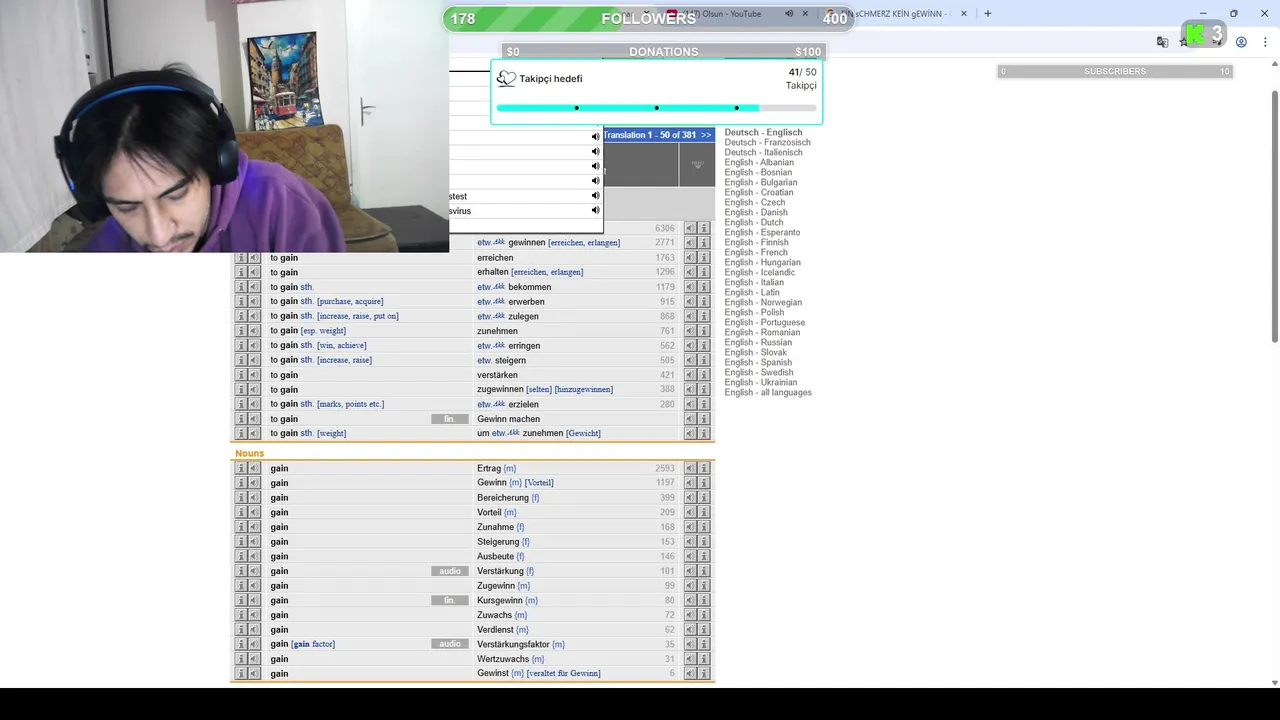The width and height of the screenshot is (1280, 720).
Task: Open 'English - Russian' dictionary
Action: pos(758,342)
